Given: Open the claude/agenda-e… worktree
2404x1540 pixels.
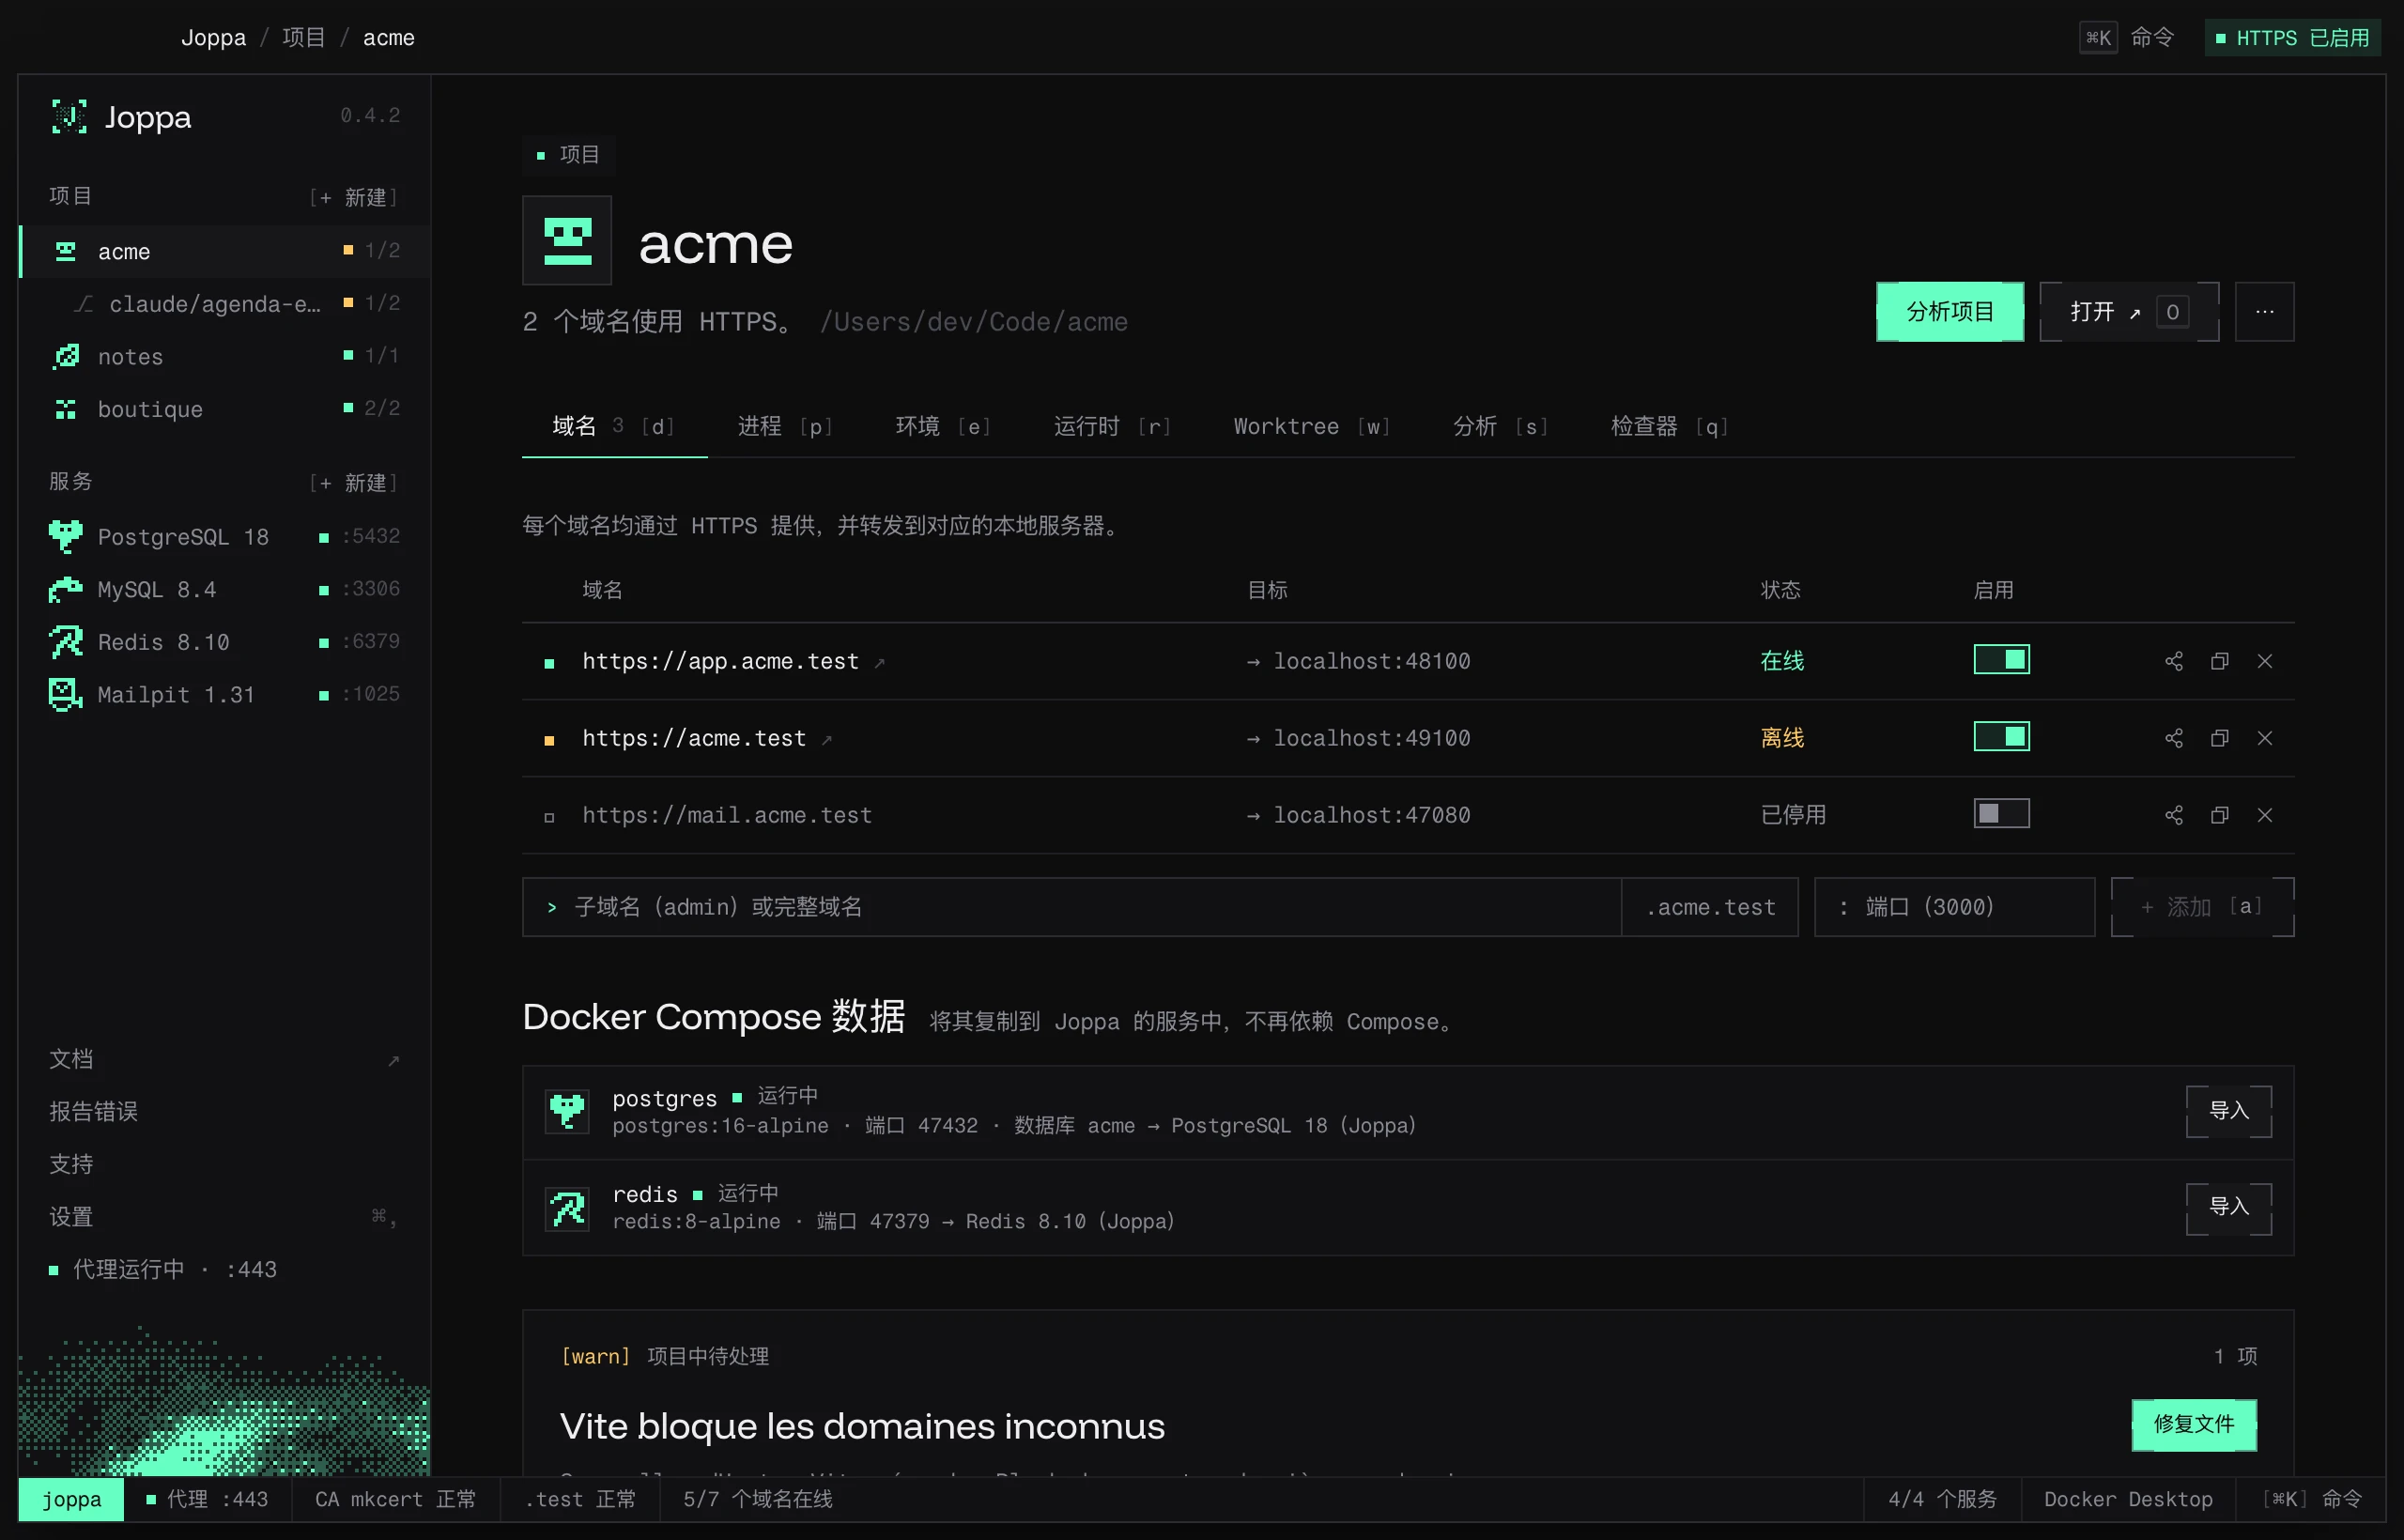Looking at the screenshot, I should tap(225, 304).
